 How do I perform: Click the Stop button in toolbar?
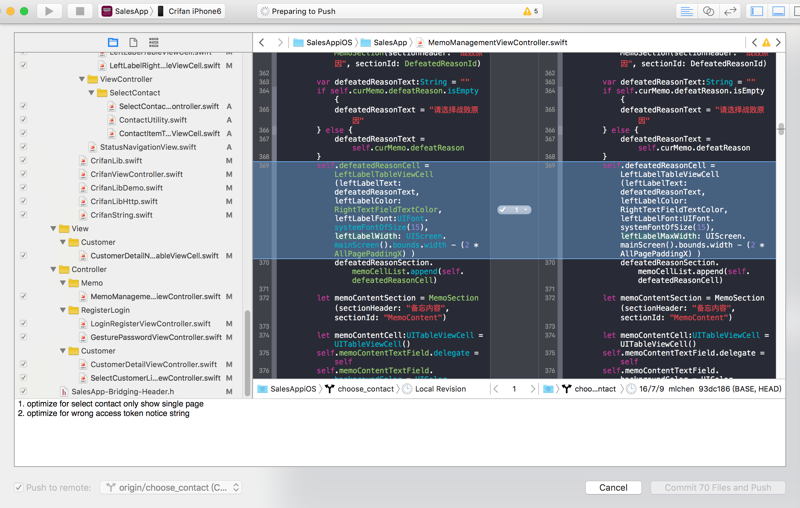tap(79, 11)
